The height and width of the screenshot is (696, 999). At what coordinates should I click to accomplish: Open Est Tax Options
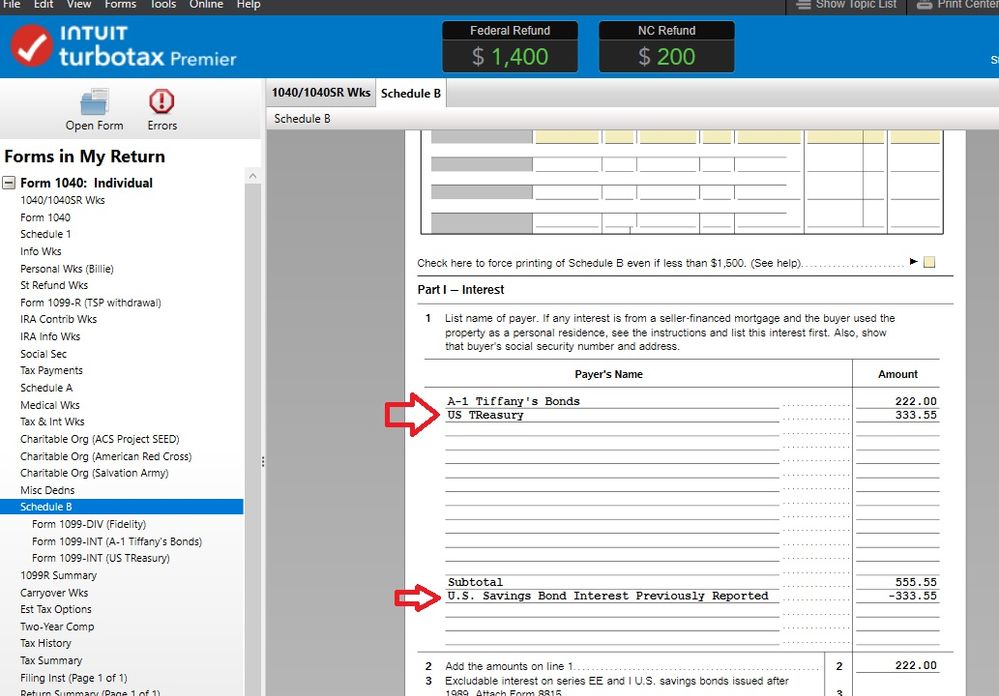click(x=56, y=609)
